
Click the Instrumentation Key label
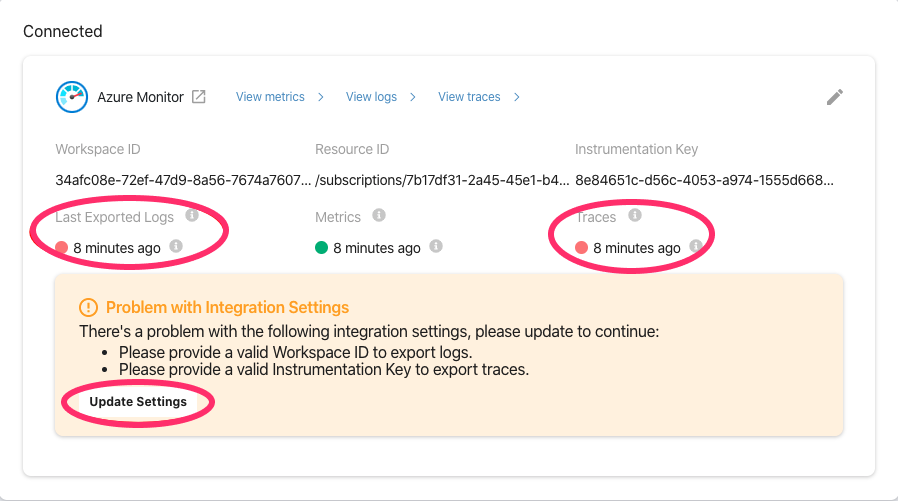(x=636, y=149)
